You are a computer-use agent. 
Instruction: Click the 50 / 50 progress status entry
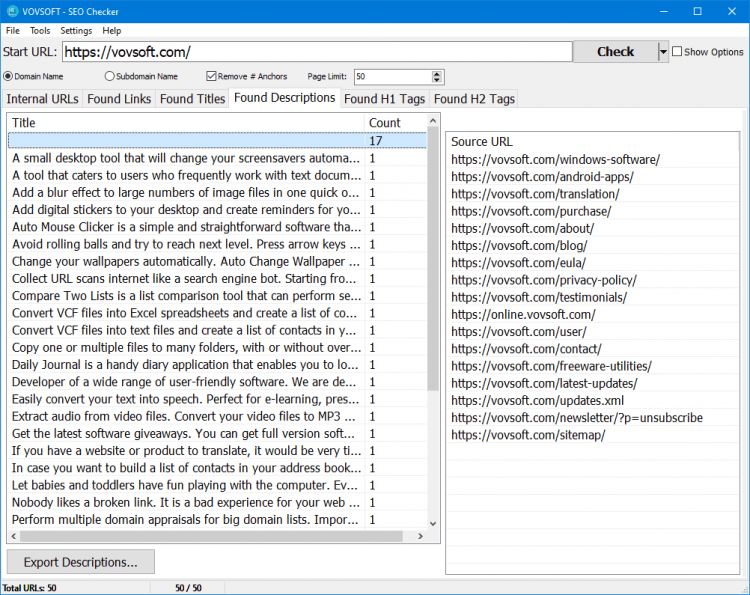click(188, 588)
